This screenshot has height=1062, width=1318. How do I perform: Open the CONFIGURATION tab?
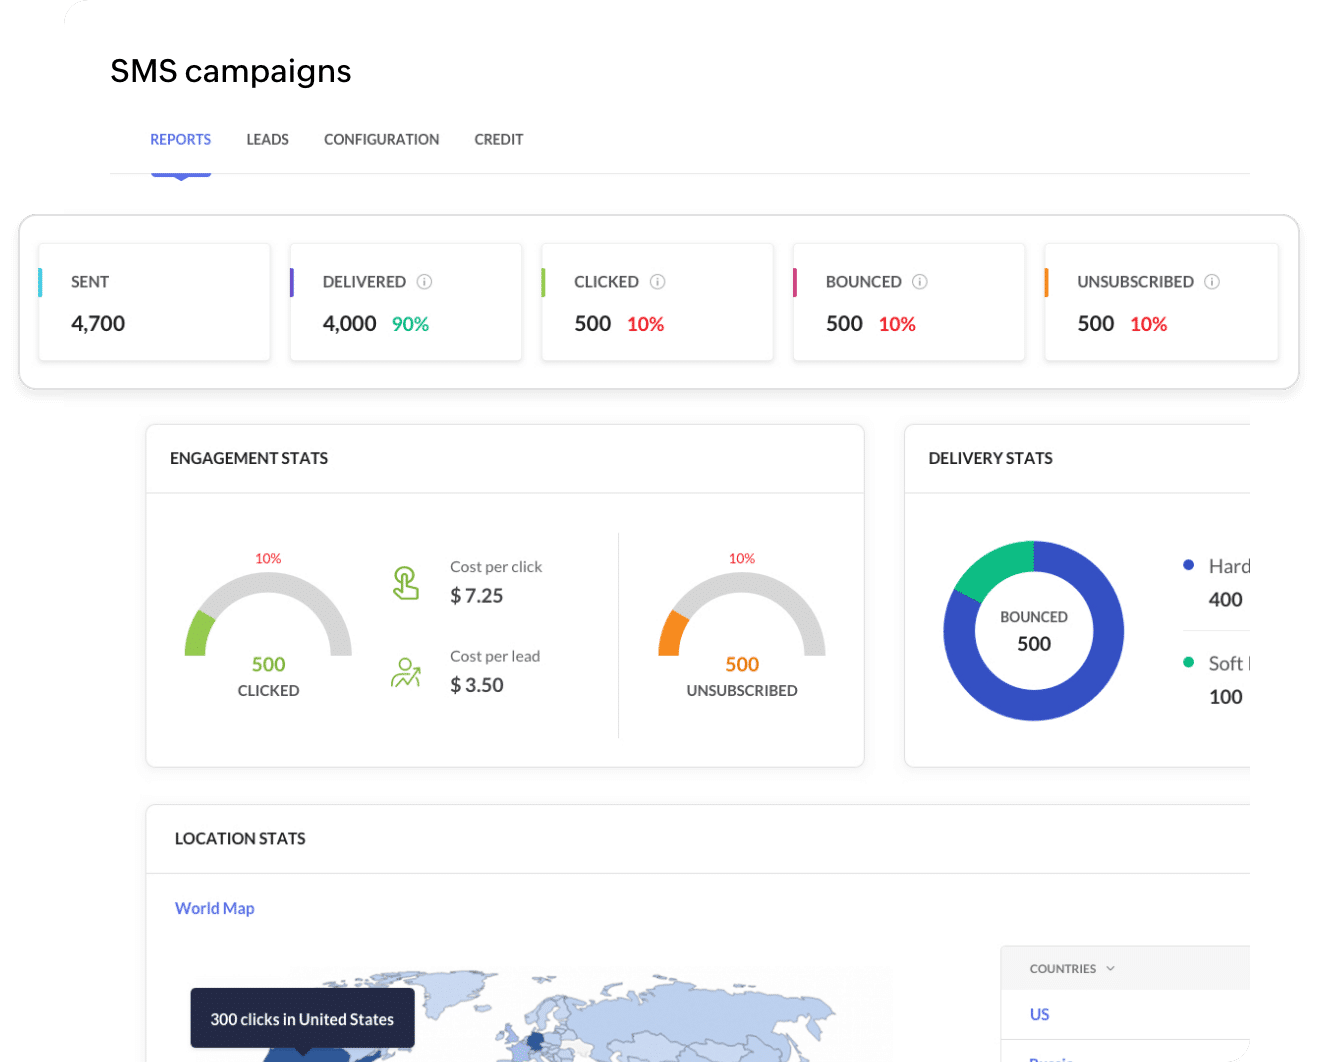pyautogui.click(x=381, y=139)
